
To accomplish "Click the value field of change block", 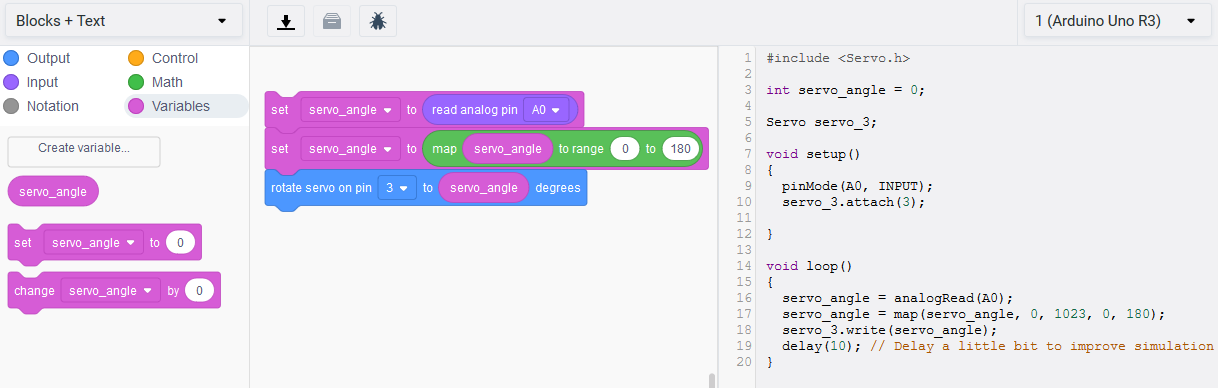I will point(199,290).
